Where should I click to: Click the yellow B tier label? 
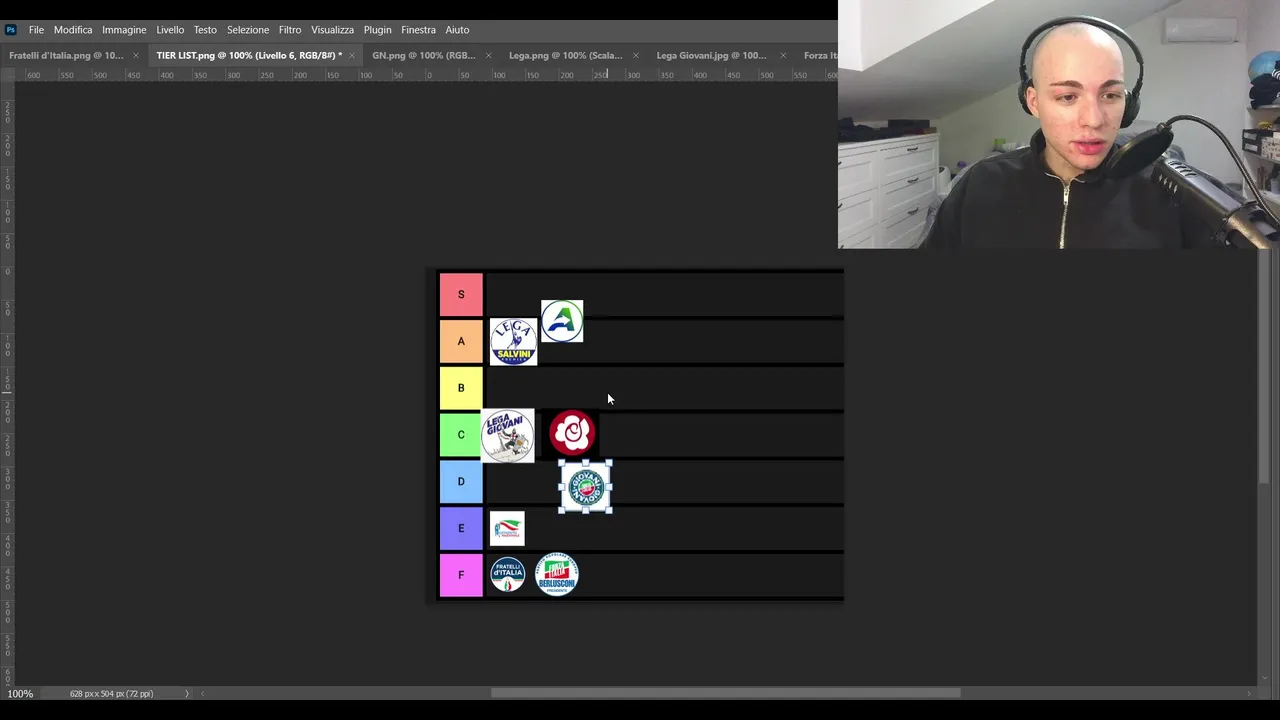[461, 388]
